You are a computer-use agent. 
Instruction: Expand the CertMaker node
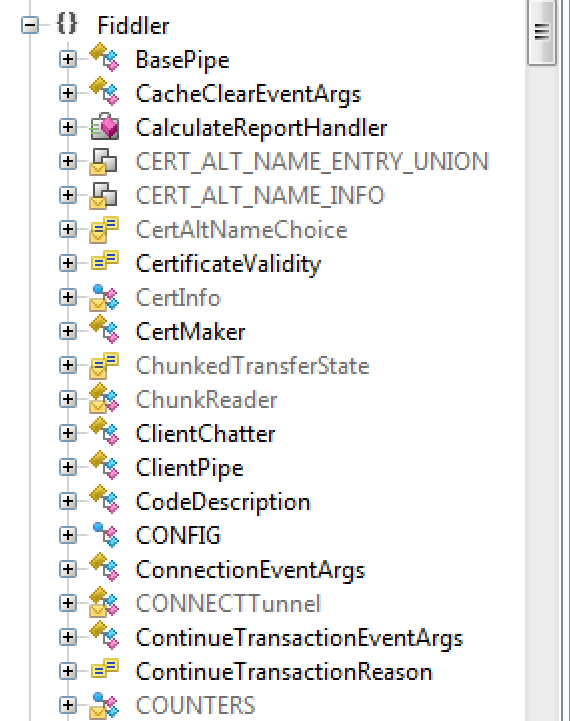click(68, 331)
